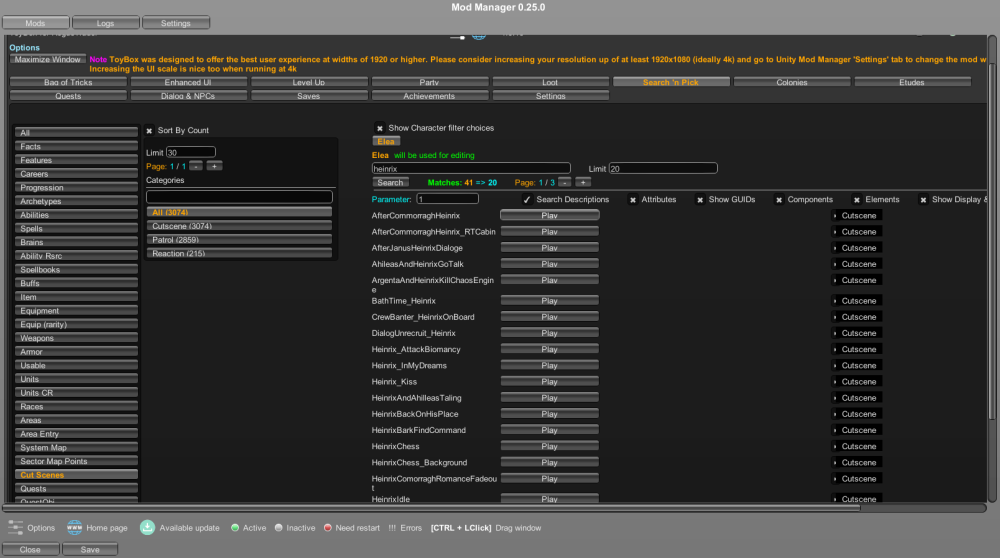The width and height of the screenshot is (1000, 558).
Task: Enable Show Character filter choices
Action: tap(380, 128)
